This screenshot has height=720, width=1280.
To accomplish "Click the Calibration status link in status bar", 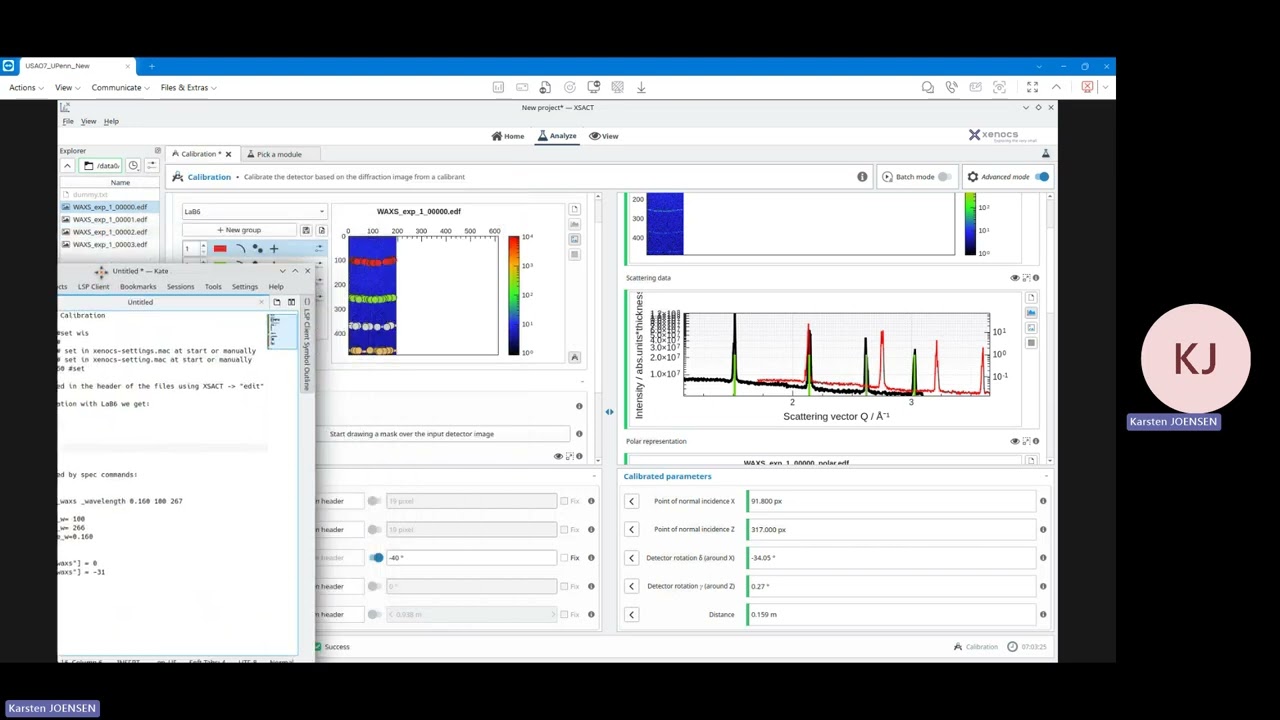I will 975,647.
